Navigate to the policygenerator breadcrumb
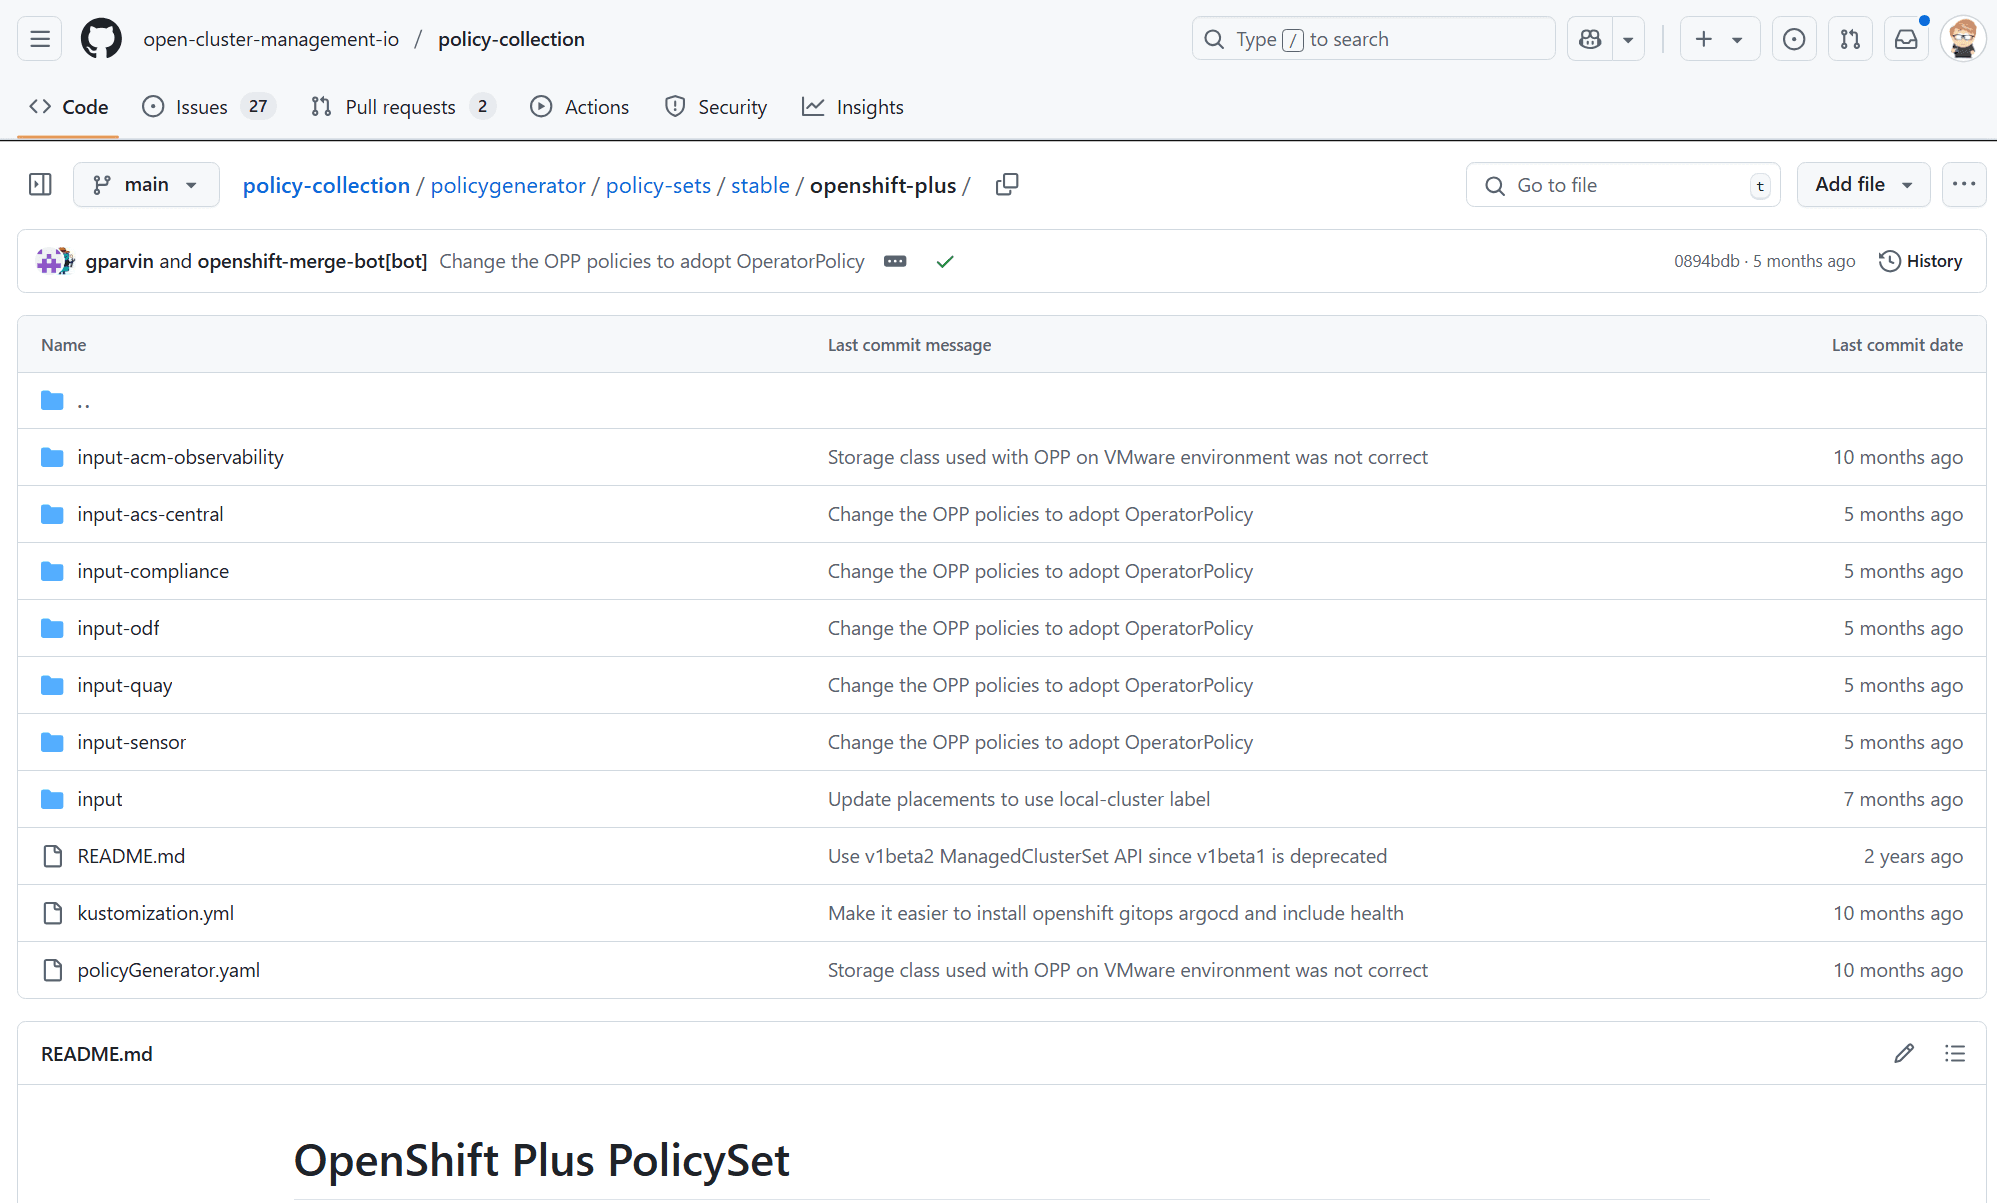 pyautogui.click(x=508, y=185)
